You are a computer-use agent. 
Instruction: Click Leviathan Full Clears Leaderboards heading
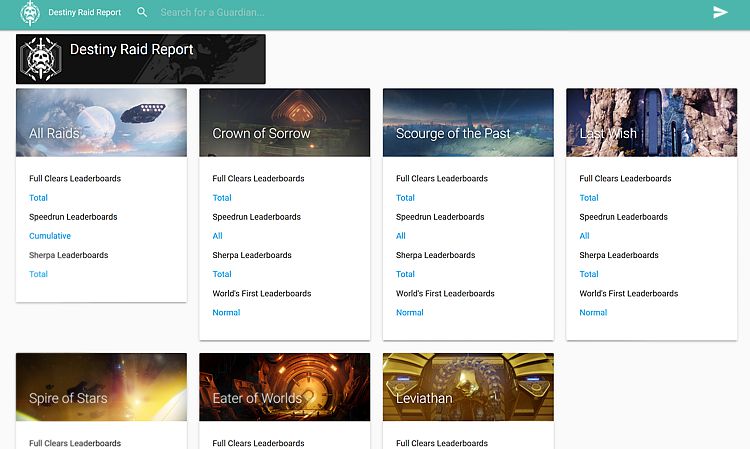click(442, 443)
